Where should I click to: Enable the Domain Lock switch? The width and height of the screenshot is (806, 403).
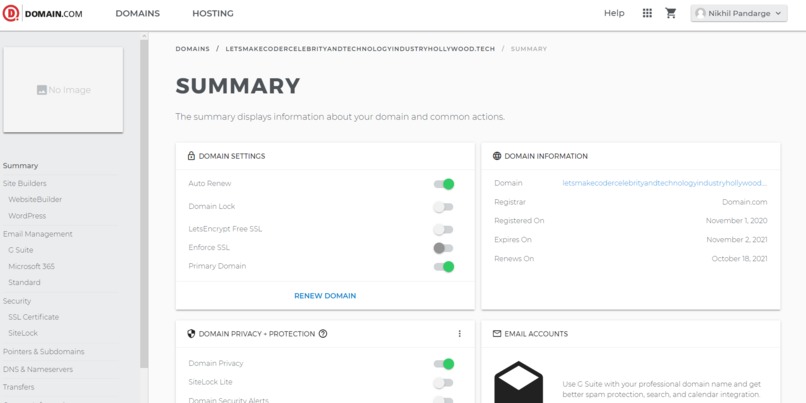[444, 207]
